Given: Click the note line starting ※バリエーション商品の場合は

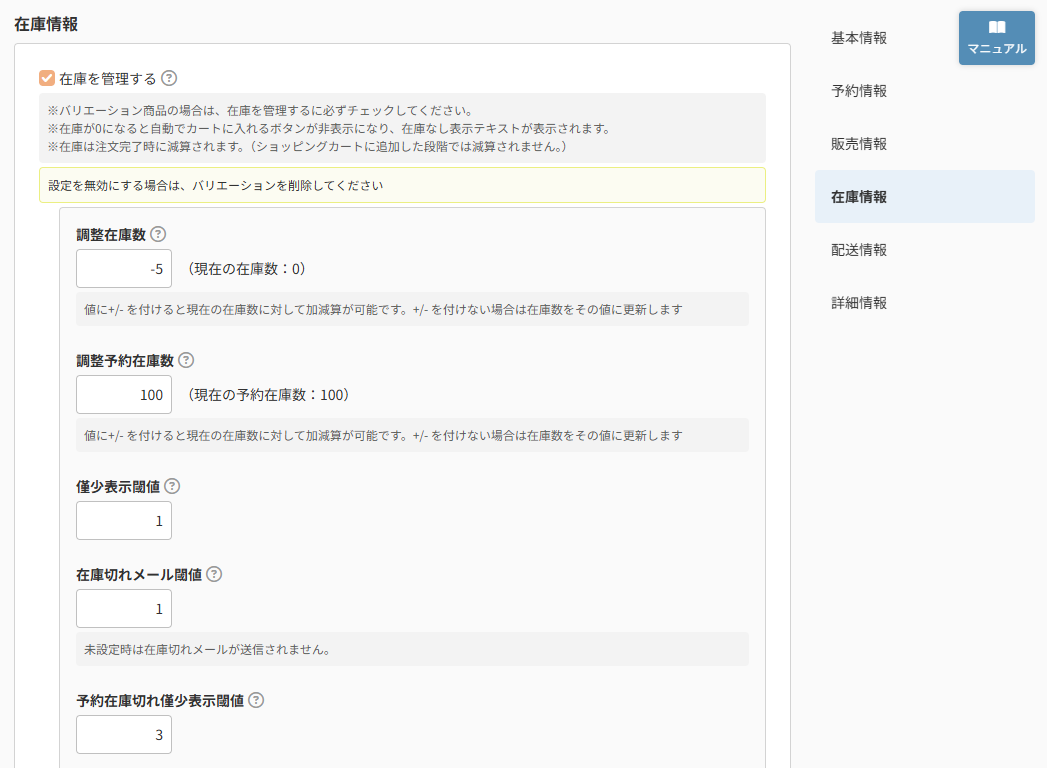Looking at the screenshot, I should pyautogui.click(x=260, y=110).
